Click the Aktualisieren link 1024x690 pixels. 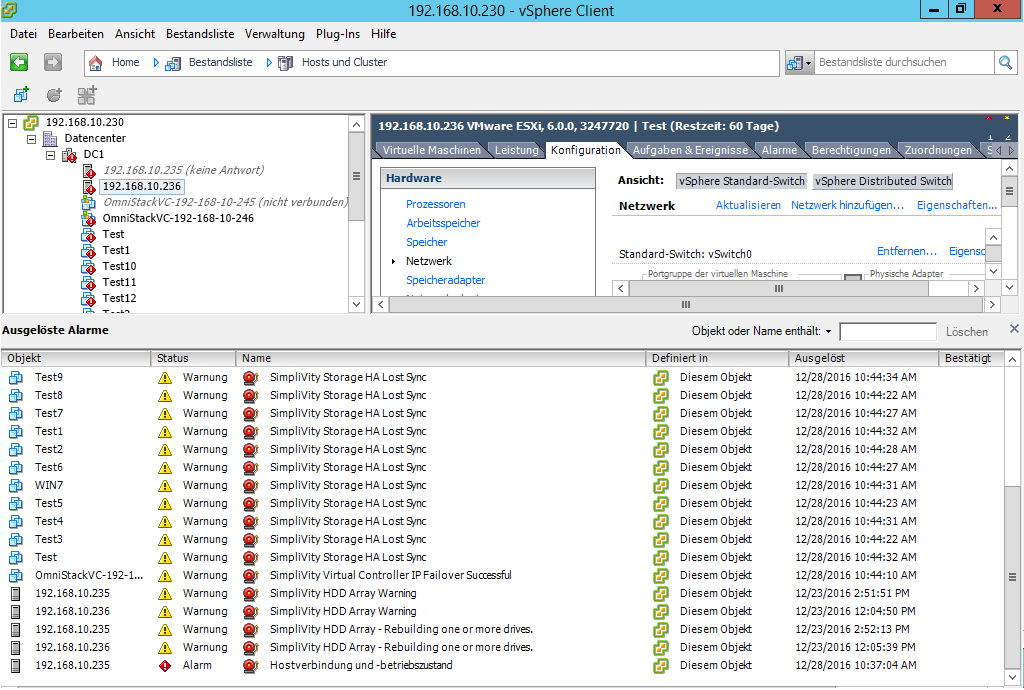point(748,205)
